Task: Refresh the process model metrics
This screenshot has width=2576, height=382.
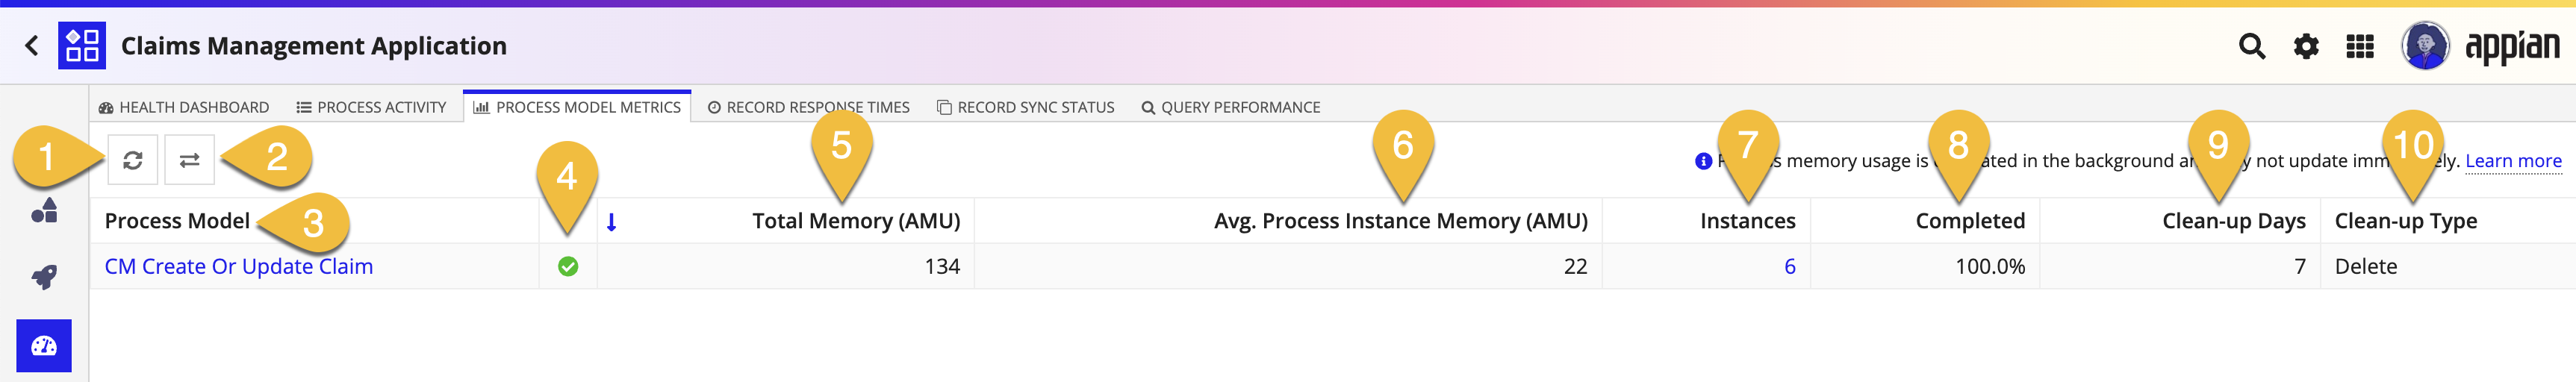Action: coord(133,160)
